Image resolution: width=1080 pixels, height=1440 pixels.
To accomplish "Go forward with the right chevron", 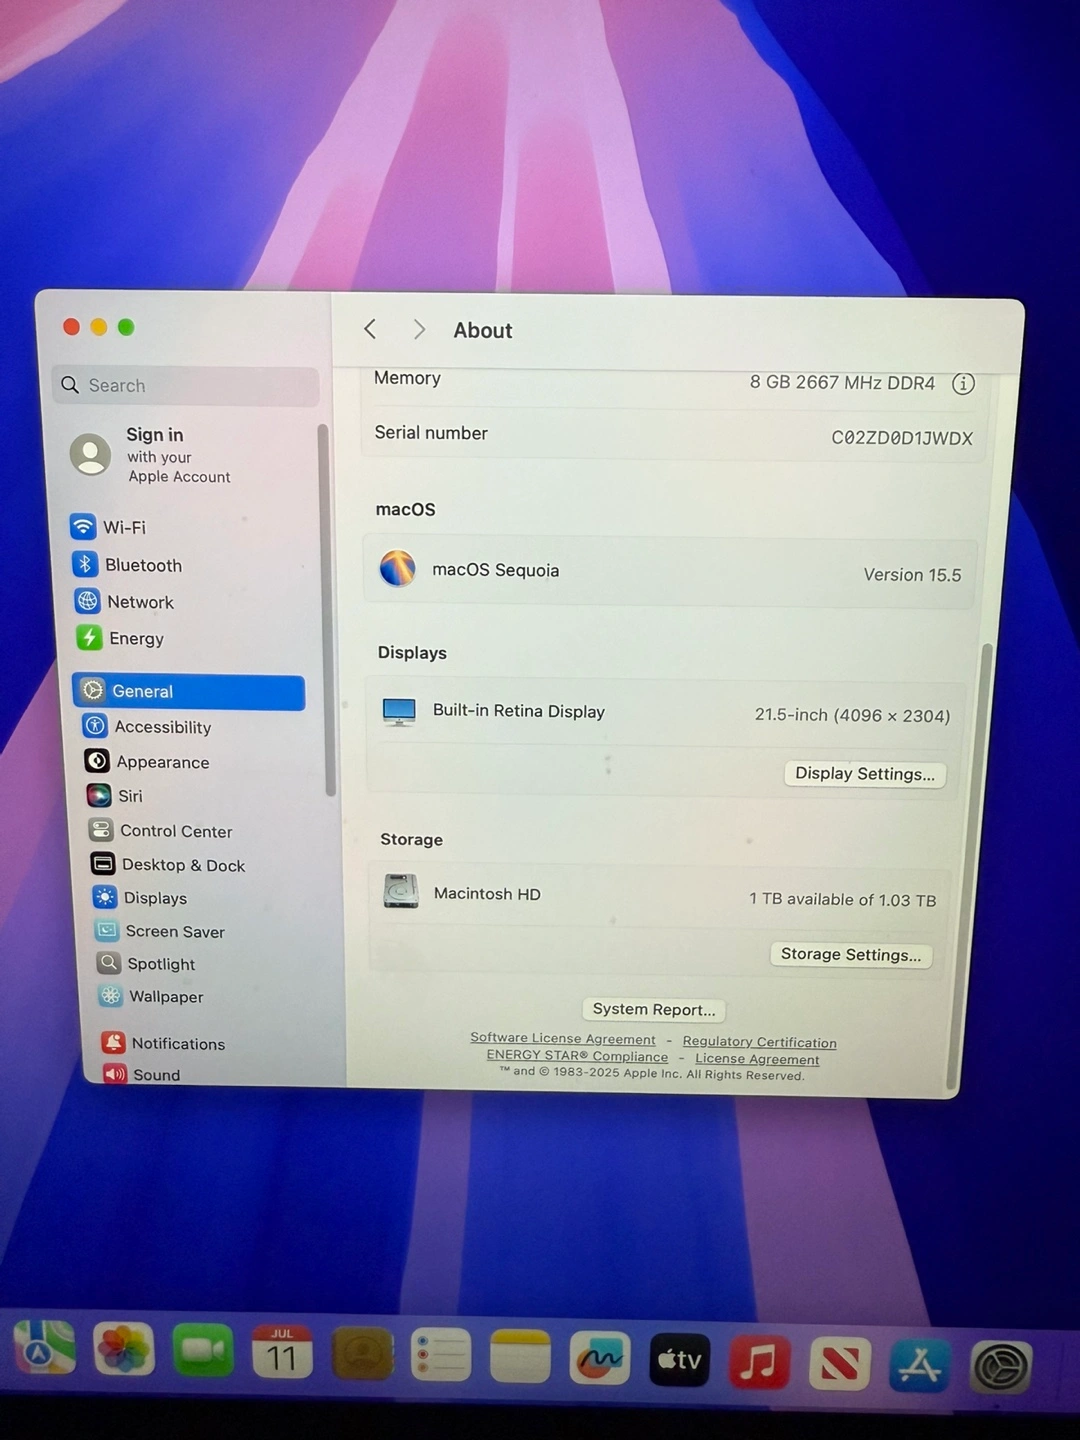I will coord(419,329).
